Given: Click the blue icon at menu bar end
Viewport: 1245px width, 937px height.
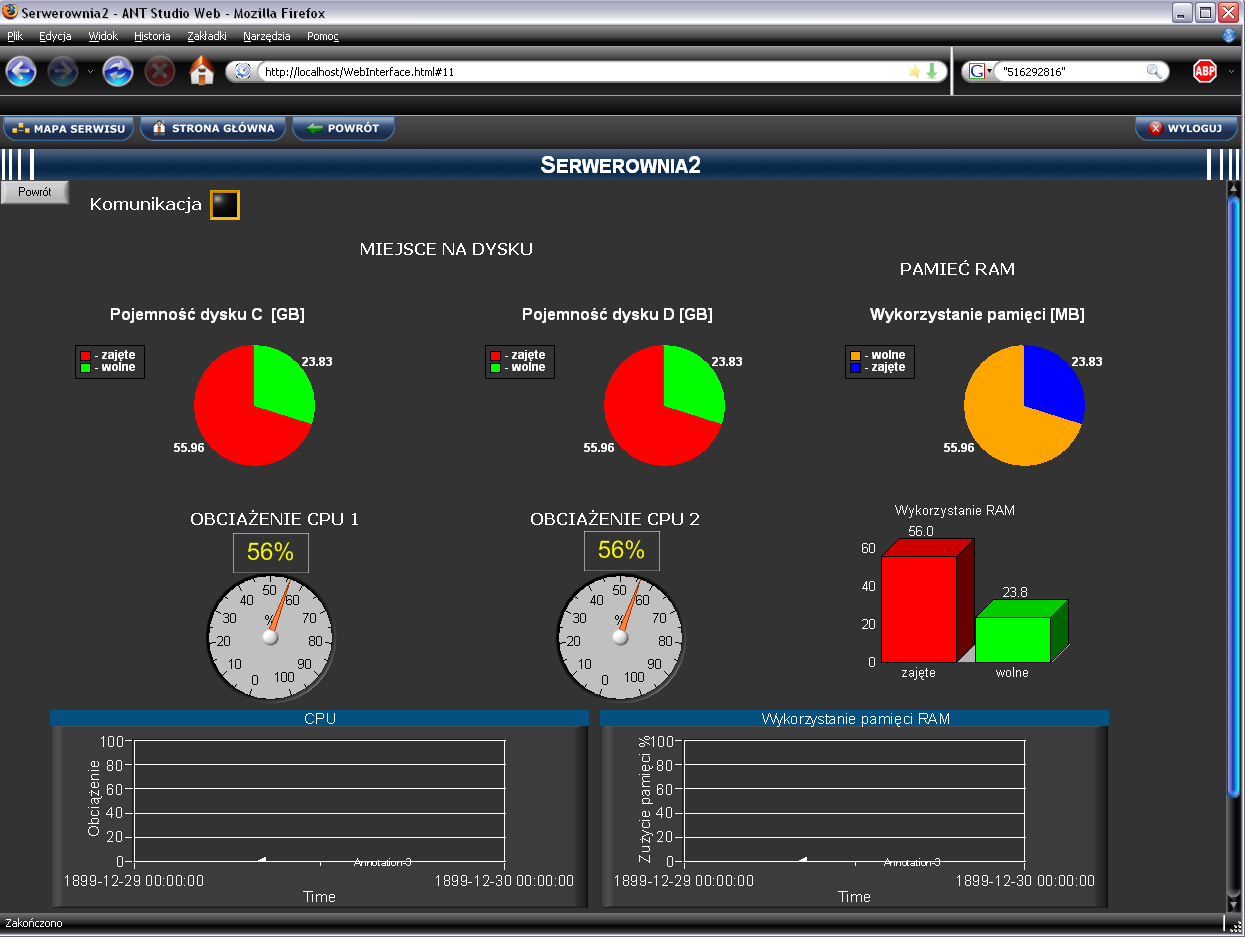Looking at the screenshot, I should (1229, 36).
